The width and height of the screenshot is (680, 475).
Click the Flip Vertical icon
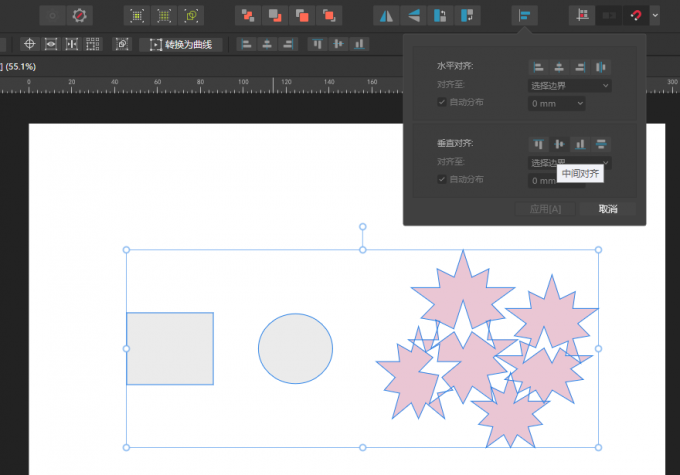(x=413, y=16)
